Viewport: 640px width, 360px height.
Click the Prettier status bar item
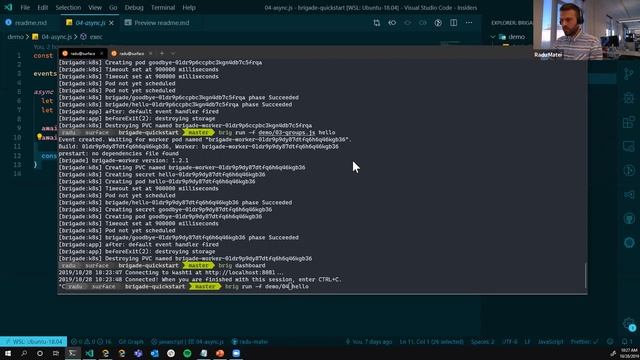584,342
